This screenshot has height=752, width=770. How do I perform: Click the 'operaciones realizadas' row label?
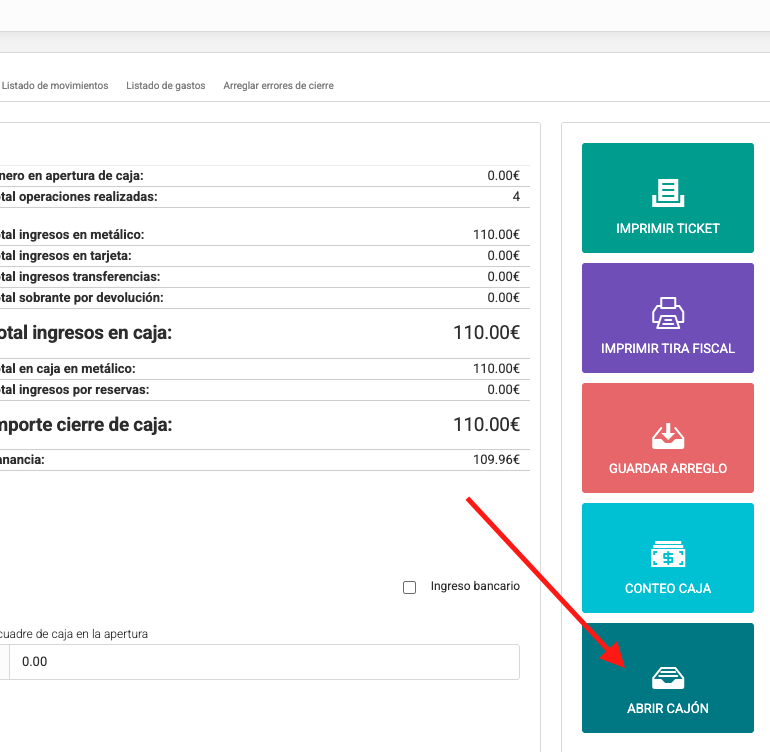[x=79, y=197]
